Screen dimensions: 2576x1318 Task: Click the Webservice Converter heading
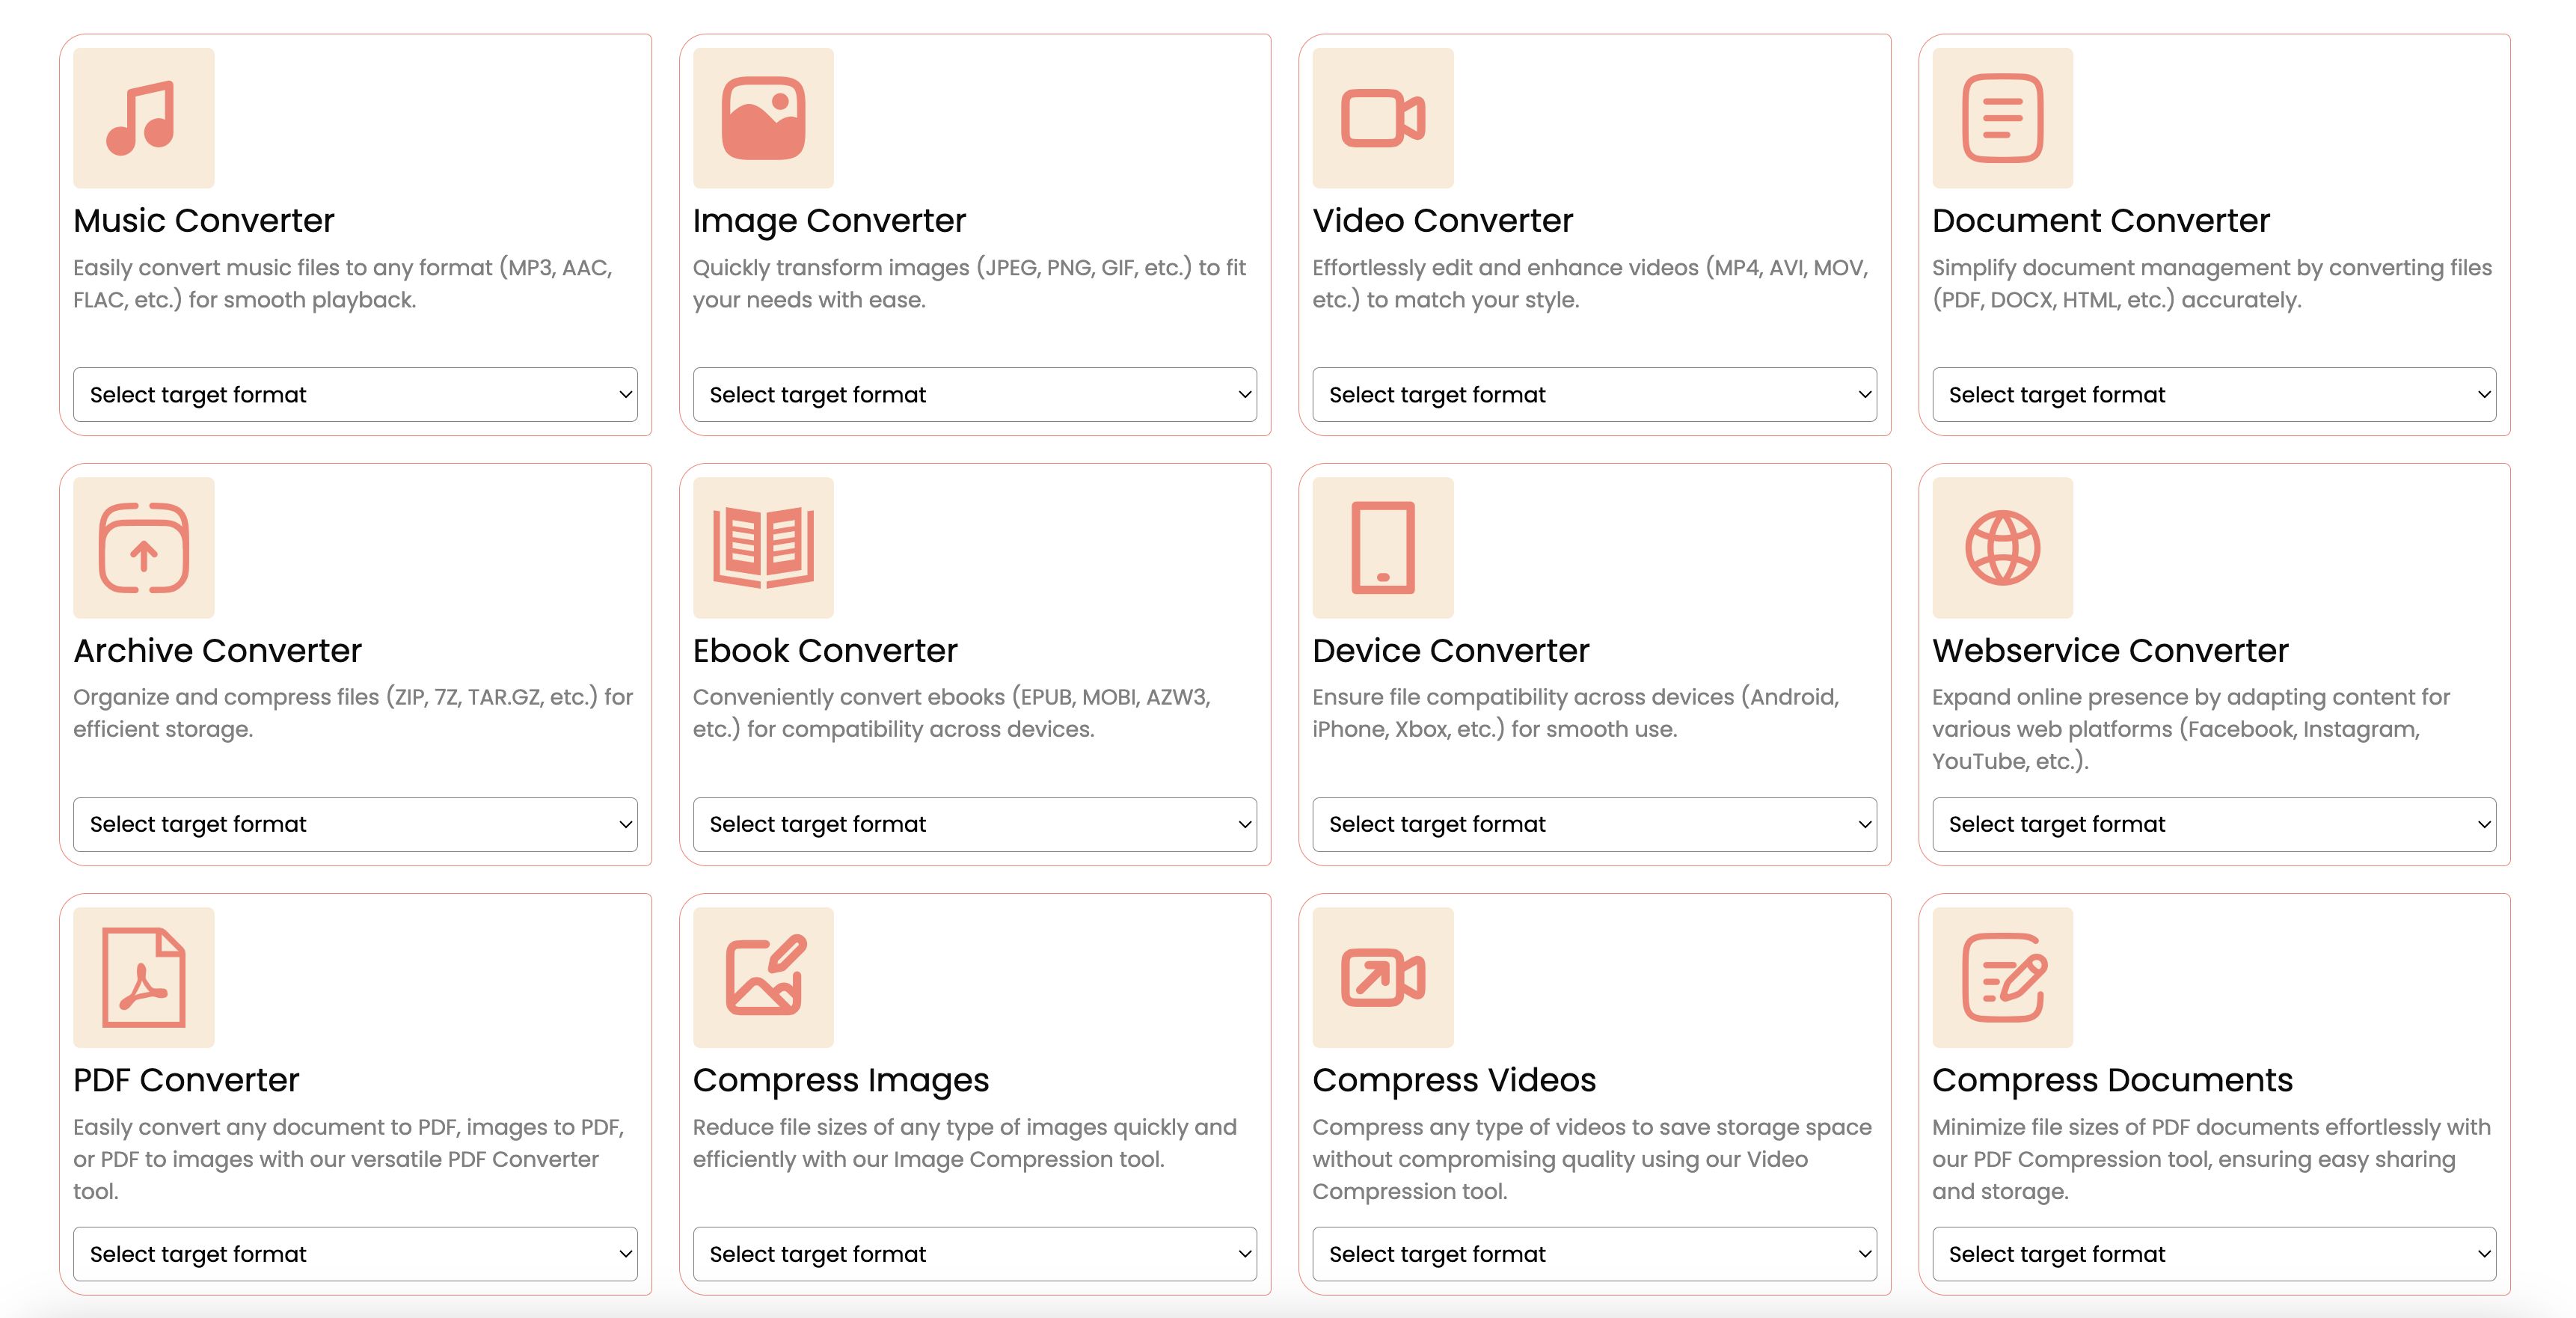[2110, 650]
